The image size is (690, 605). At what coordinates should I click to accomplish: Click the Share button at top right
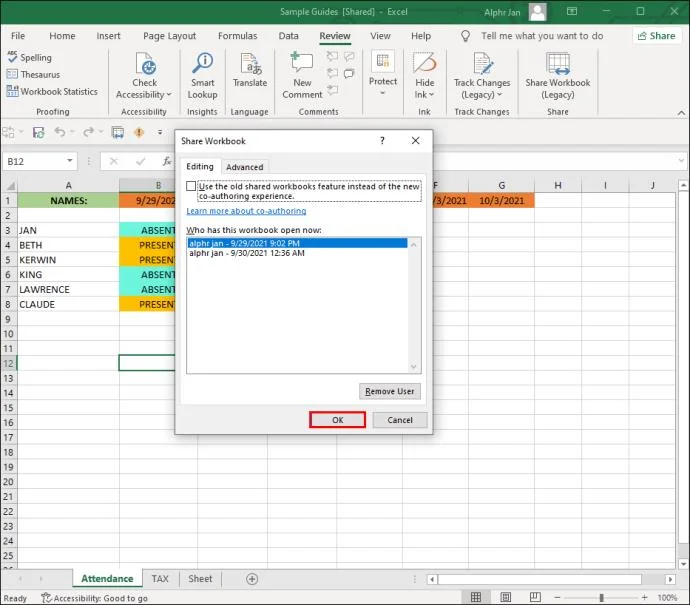point(657,36)
